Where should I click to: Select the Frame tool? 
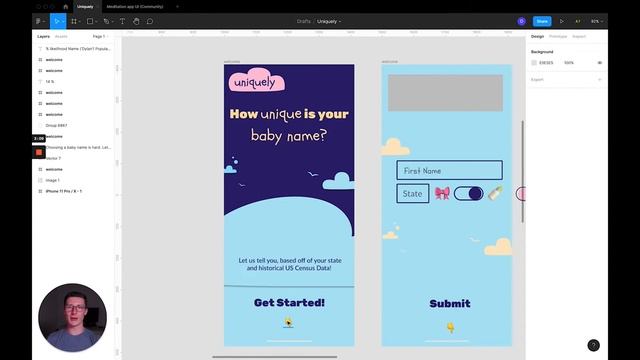74,21
